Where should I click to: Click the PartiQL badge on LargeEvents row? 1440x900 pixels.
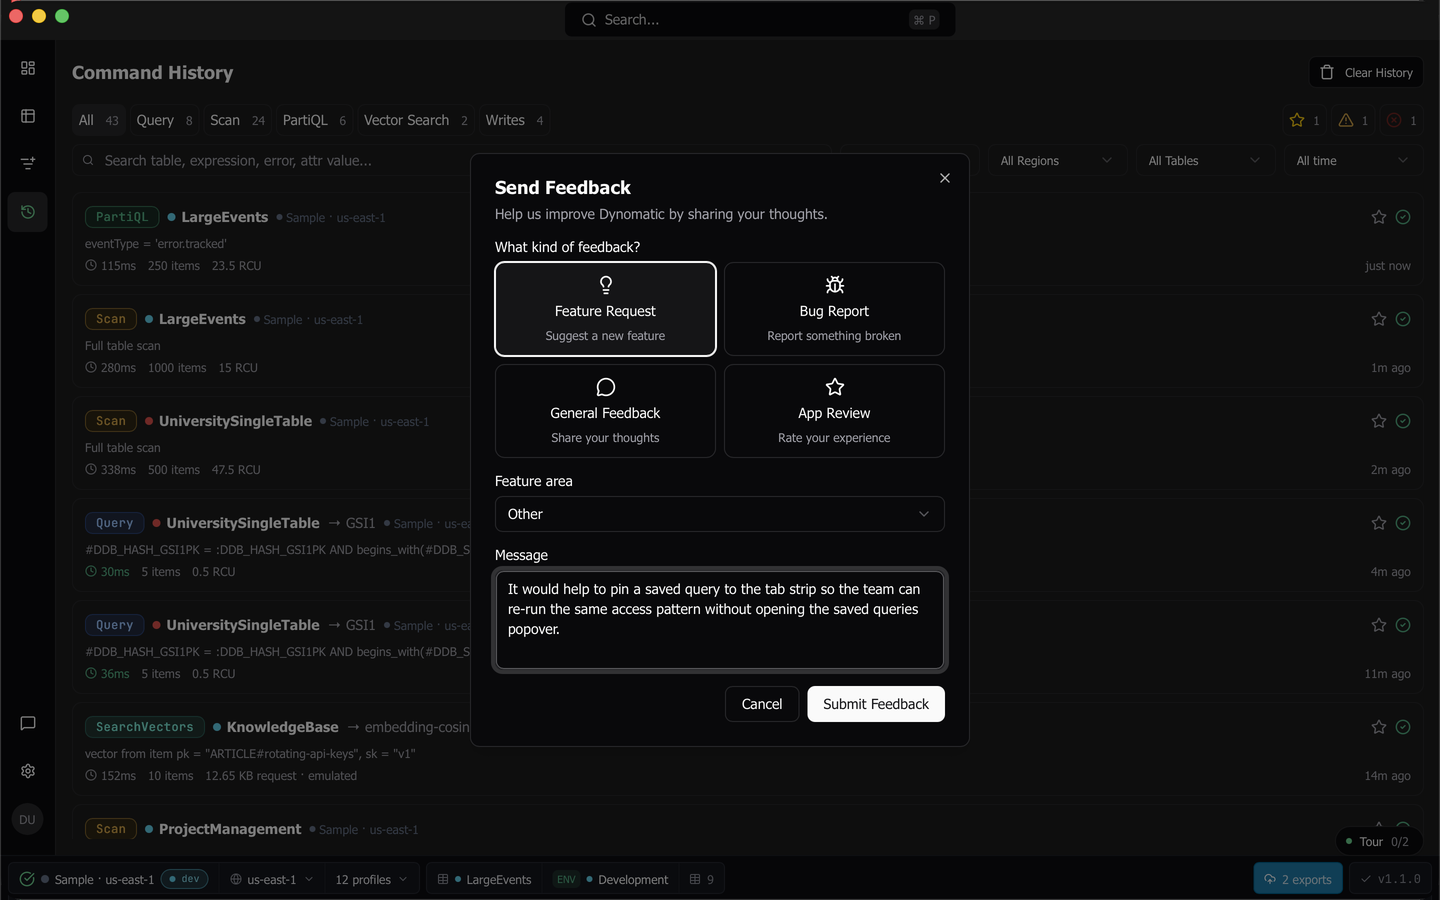[x=122, y=217]
